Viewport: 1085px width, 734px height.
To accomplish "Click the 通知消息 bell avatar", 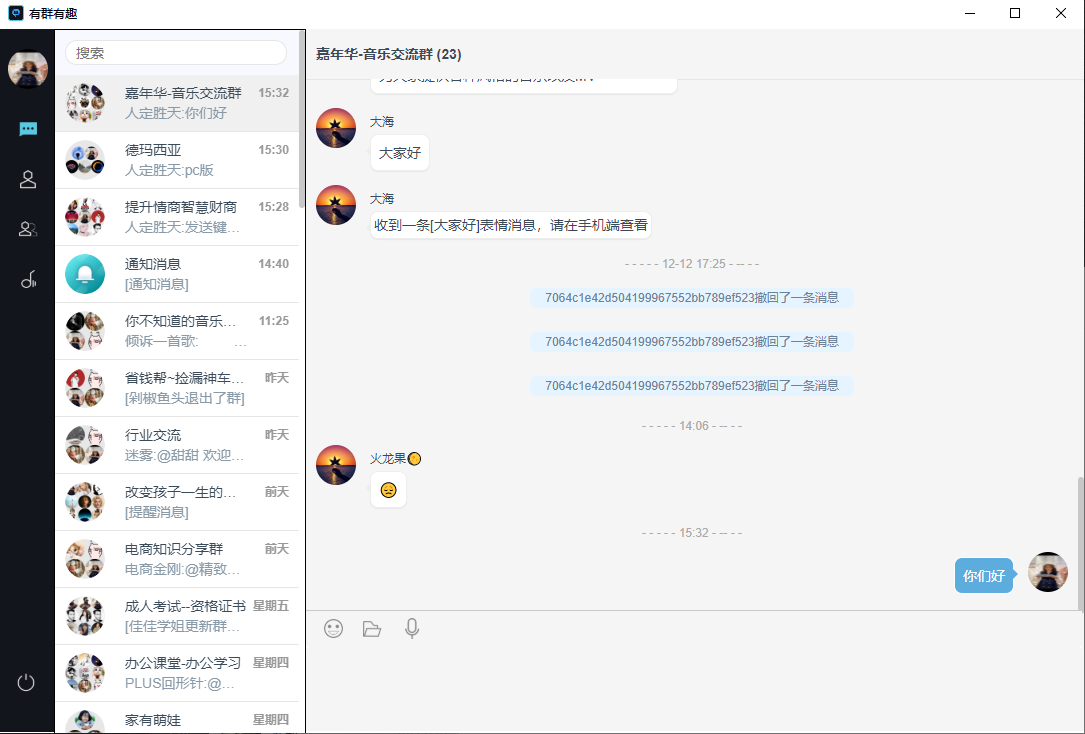I will (85, 274).
